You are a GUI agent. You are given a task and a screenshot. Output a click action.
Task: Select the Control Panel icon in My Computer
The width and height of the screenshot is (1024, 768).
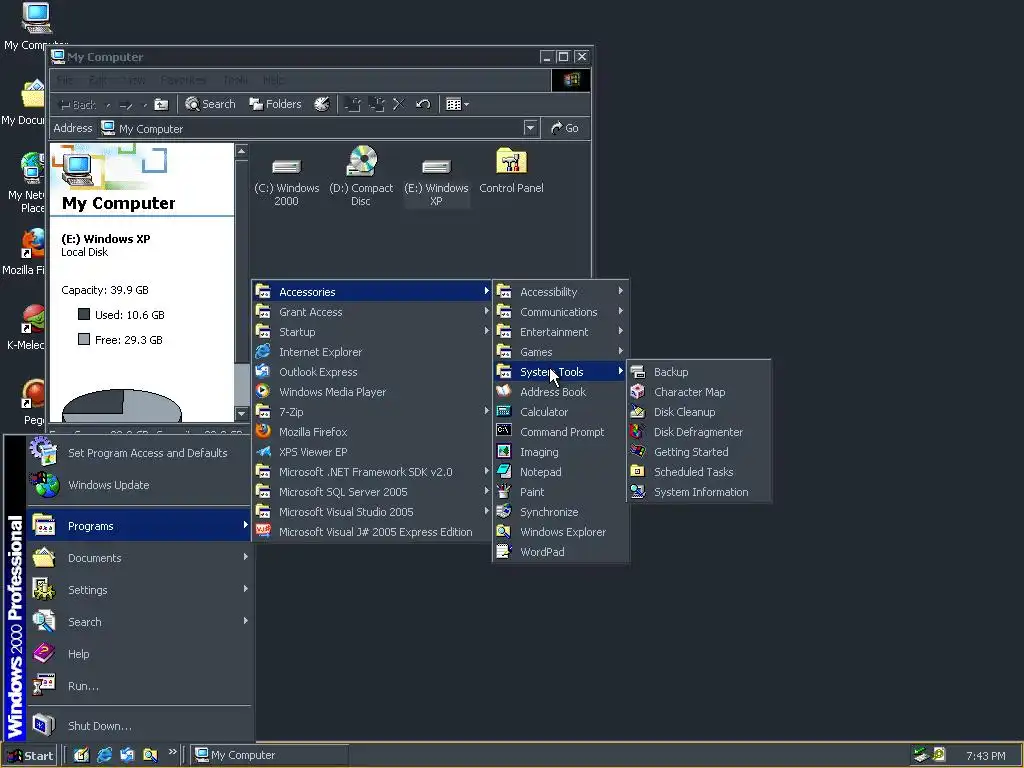pyautogui.click(x=511, y=161)
